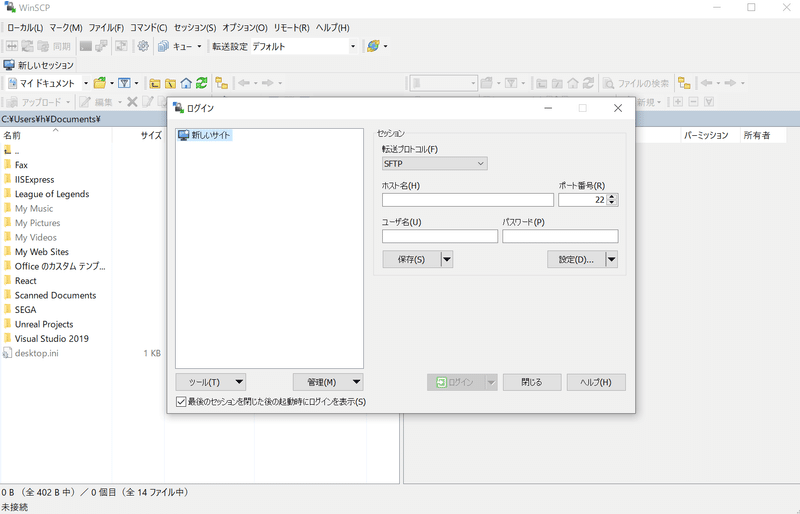Screen dimensions: 800x514
Task: Refresh the local directory with green arrows
Action: click(x=202, y=83)
